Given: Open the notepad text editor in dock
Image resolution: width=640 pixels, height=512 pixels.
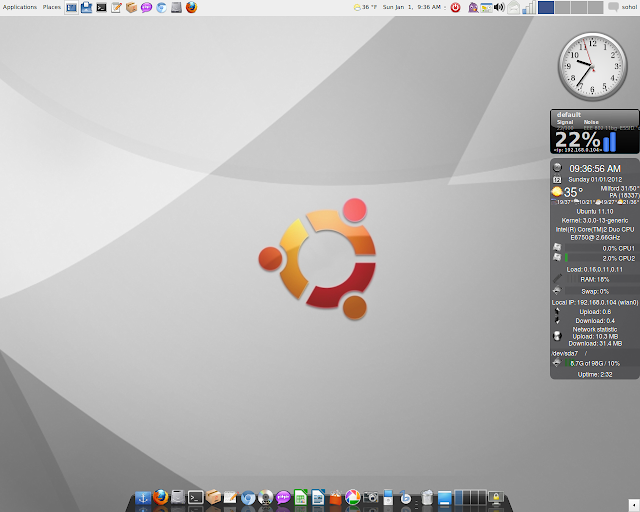Looking at the screenshot, I should click(x=231, y=497).
